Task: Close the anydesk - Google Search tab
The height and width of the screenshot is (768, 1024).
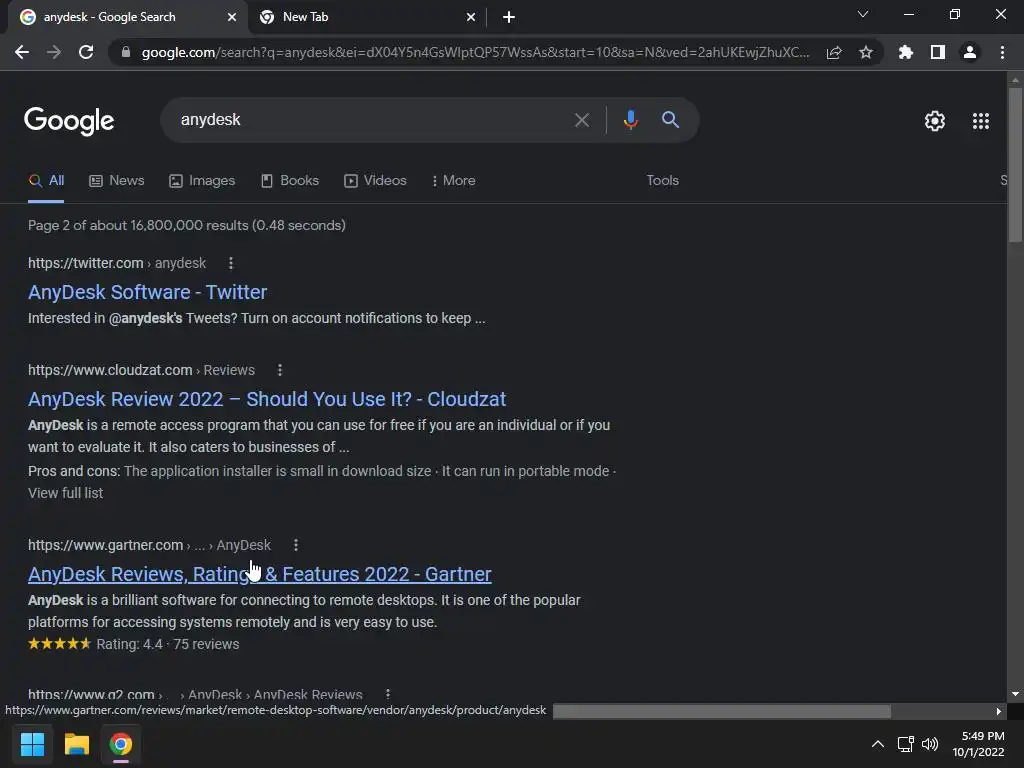Action: point(232,17)
